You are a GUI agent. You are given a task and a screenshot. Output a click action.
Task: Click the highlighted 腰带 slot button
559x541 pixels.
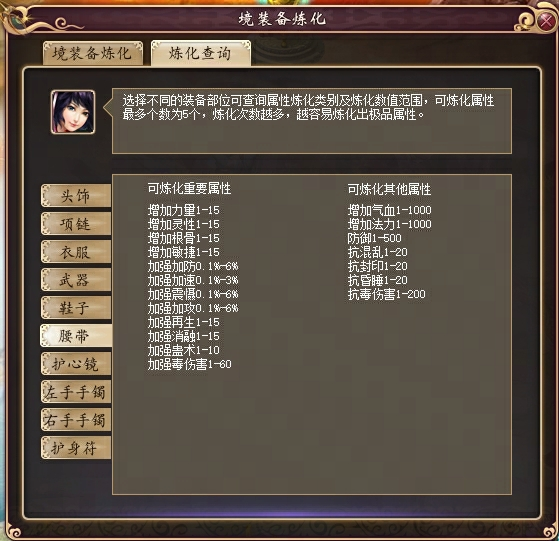tap(76, 336)
